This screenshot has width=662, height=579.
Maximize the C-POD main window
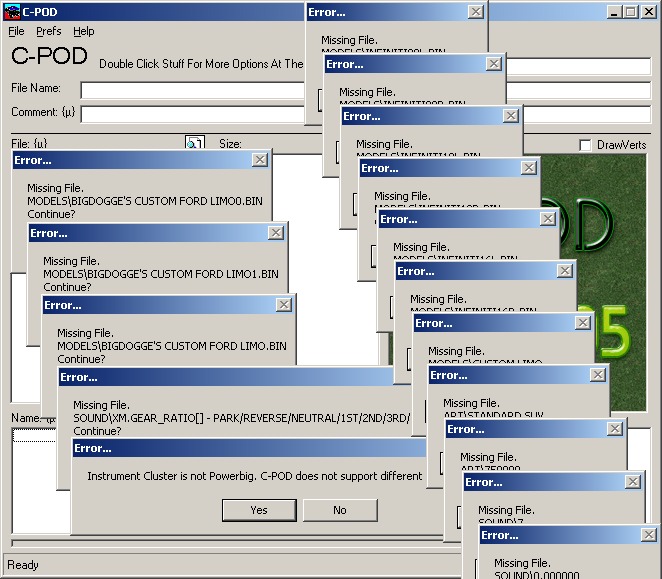[630, 11]
